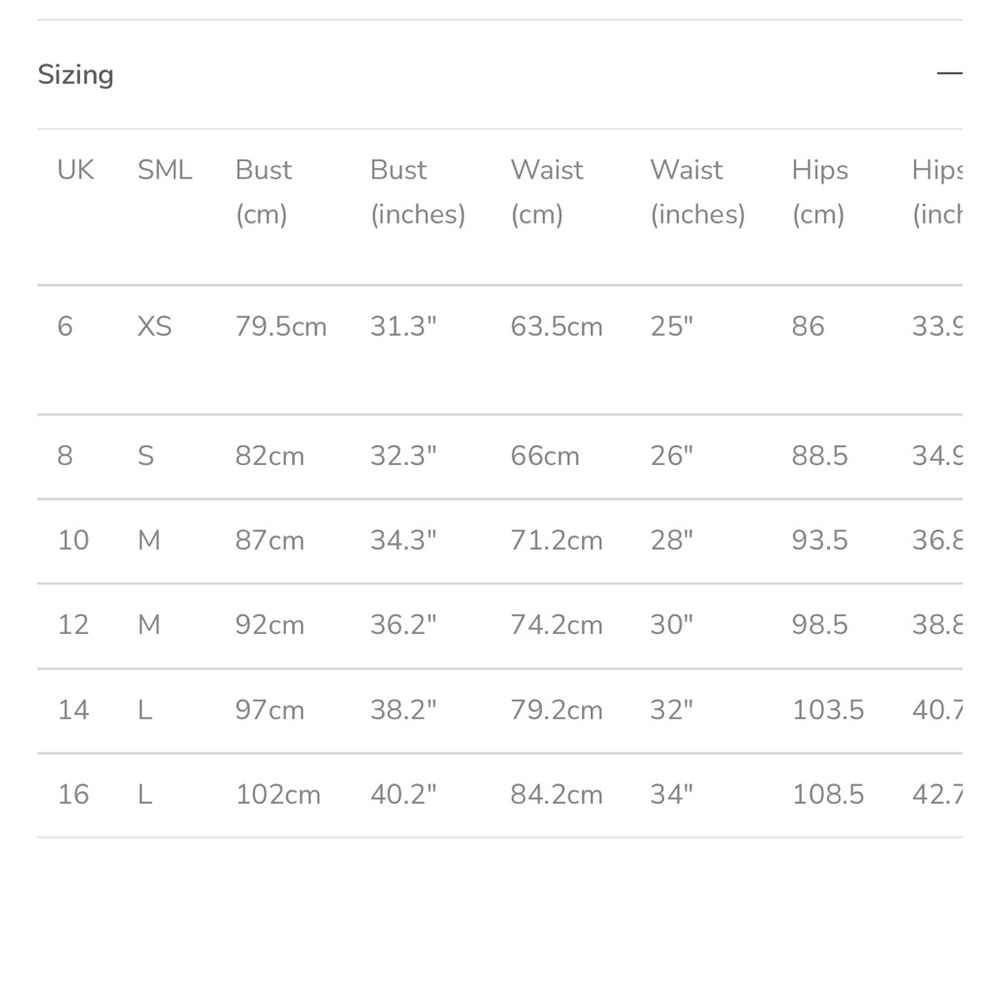1000x1000 pixels.
Task: Click the 82cm bust value
Action: click(270, 456)
